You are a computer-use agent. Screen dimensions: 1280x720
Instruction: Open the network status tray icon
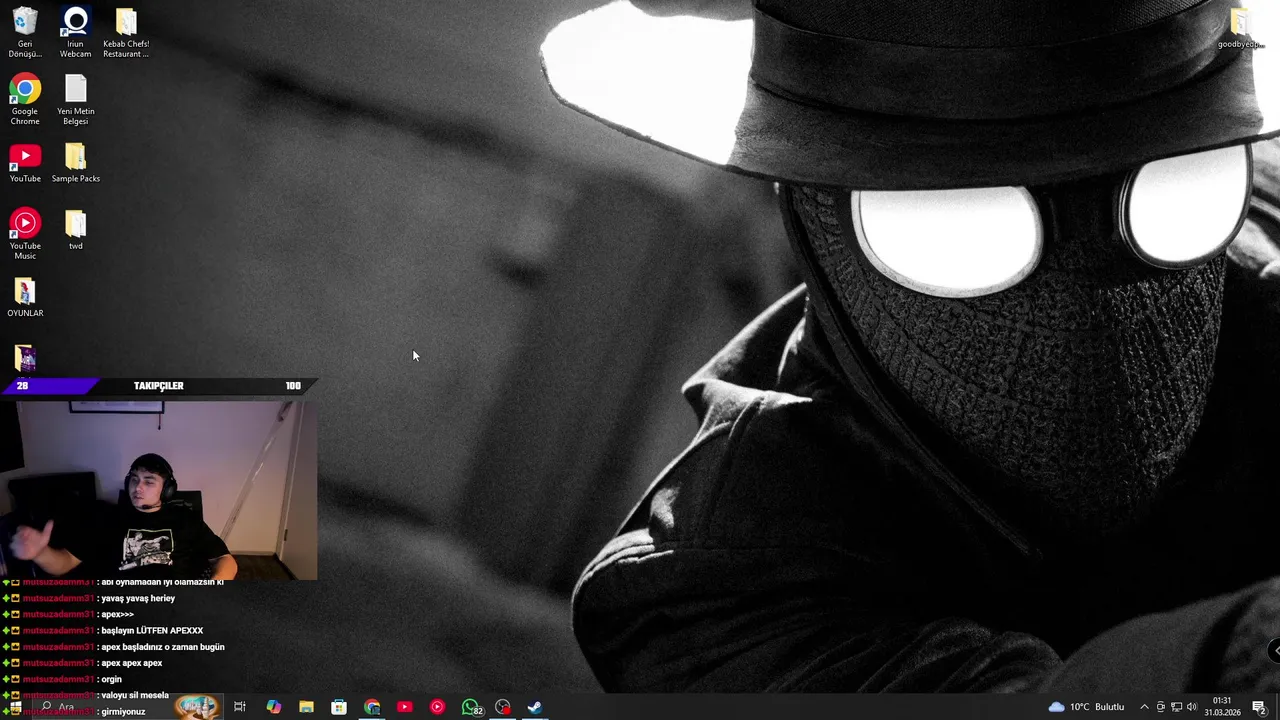[1176, 707]
